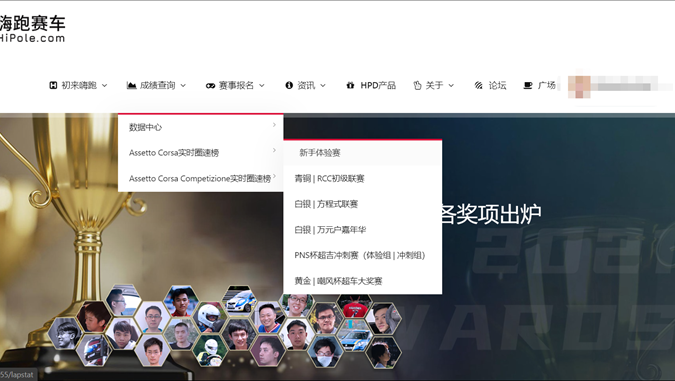Expand the 赛事报名 dropdown arrow

point(262,86)
